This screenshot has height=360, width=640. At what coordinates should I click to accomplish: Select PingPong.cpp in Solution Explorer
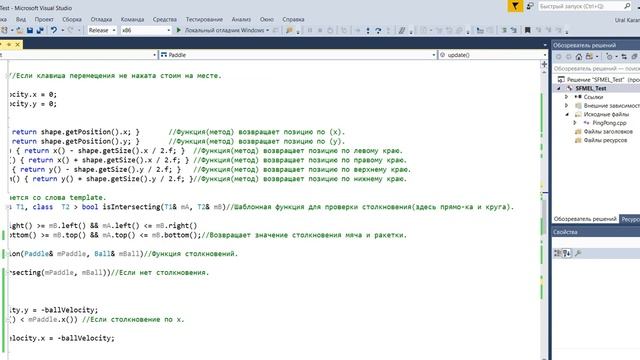click(x=609, y=123)
